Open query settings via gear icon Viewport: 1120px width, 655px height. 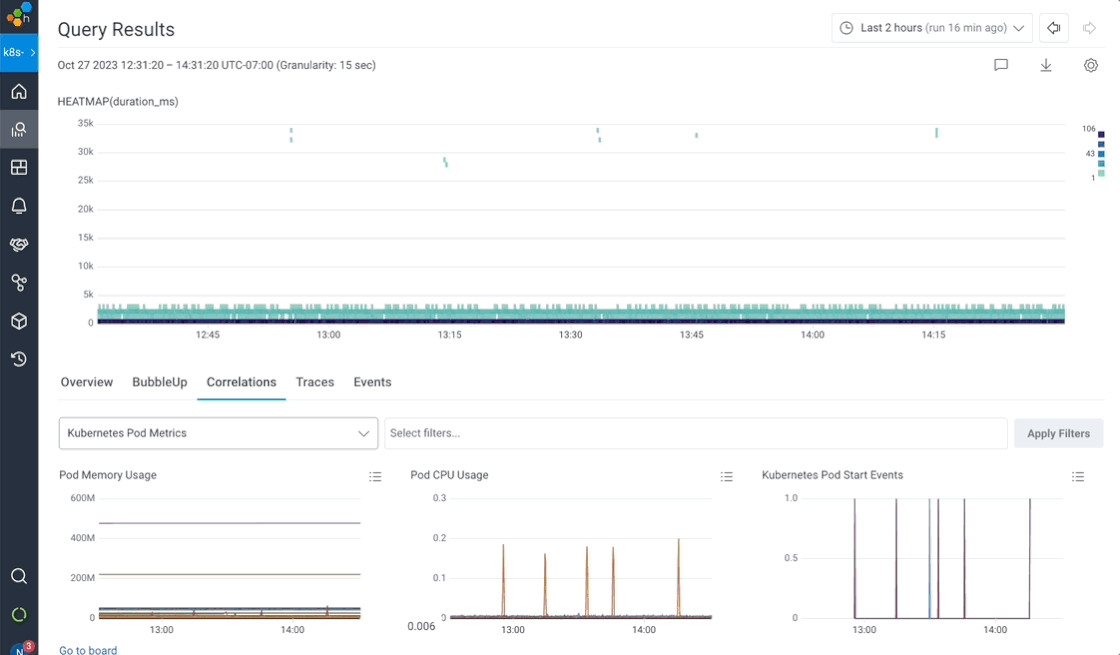click(x=1091, y=64)
